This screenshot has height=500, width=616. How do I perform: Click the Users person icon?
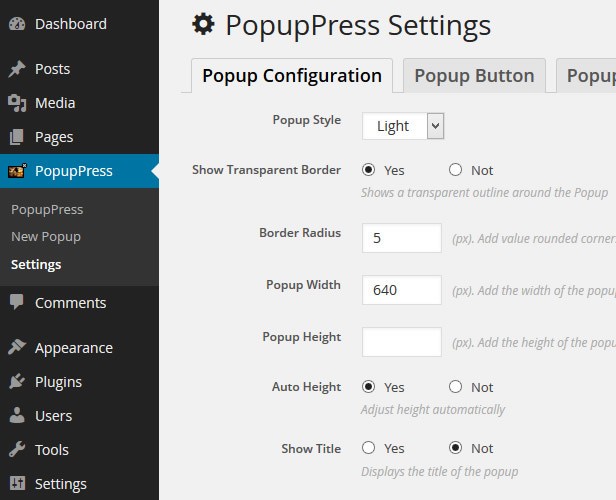[x=17, y=416]
